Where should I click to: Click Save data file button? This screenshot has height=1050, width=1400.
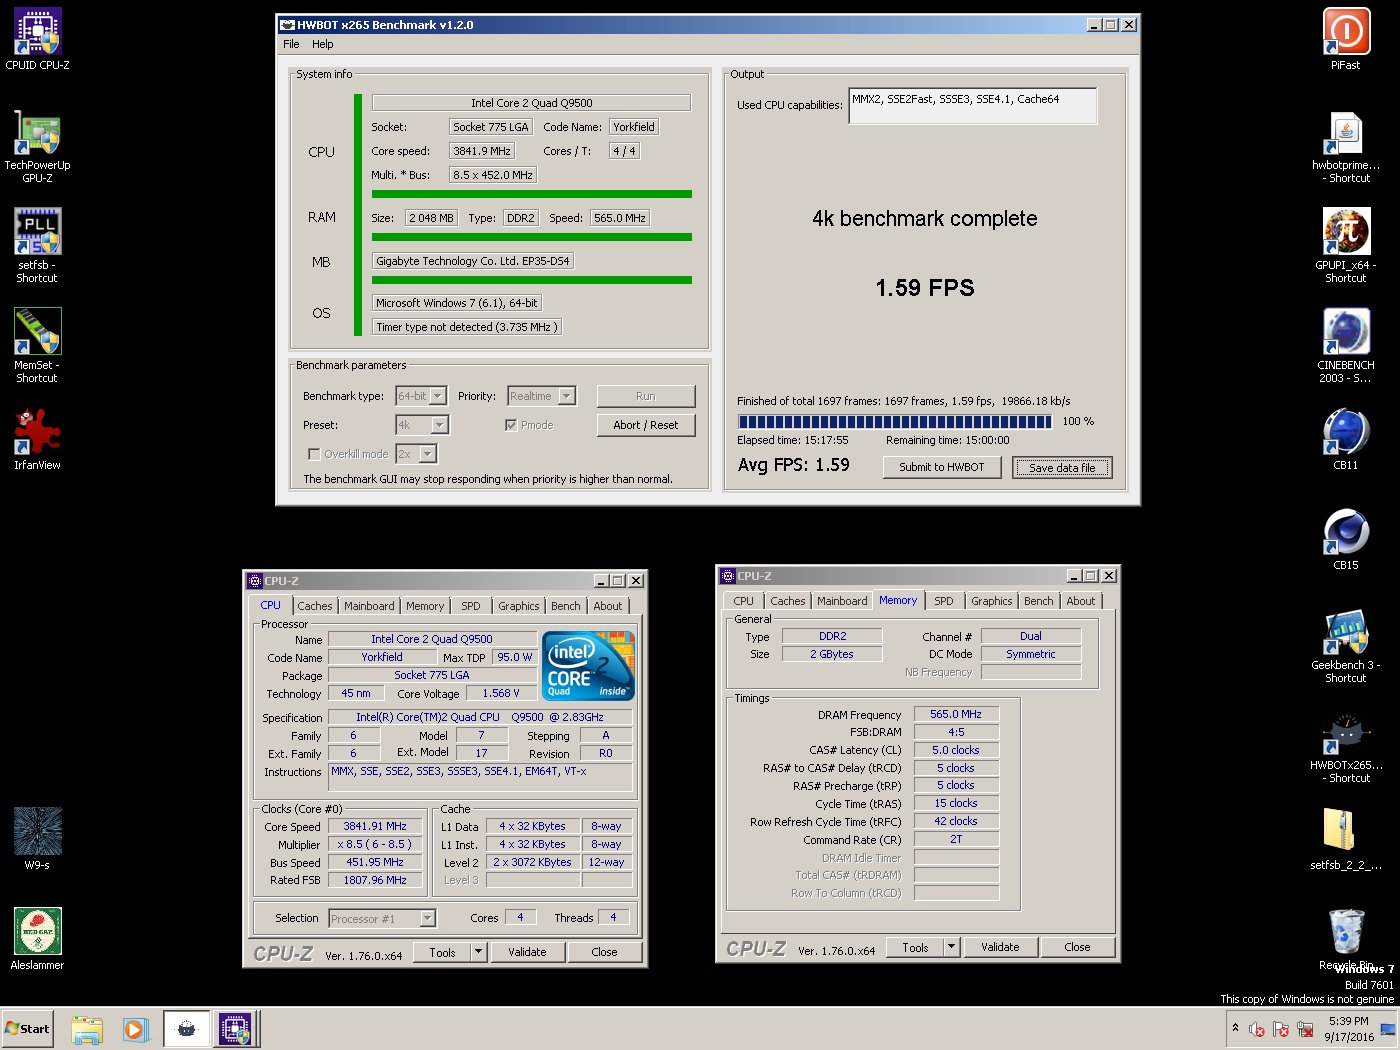tap(1062, 467)
